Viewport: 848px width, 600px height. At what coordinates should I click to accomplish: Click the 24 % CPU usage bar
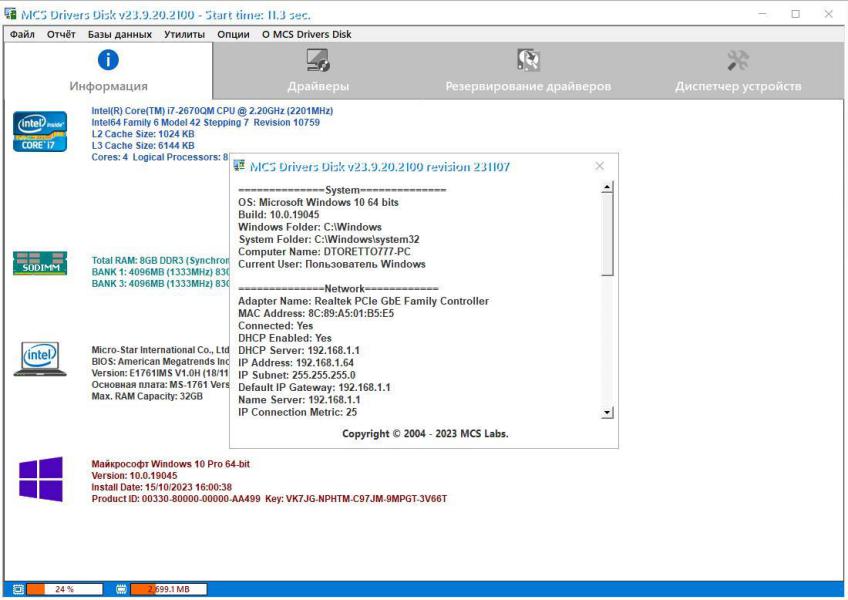(x=64, y=589)
